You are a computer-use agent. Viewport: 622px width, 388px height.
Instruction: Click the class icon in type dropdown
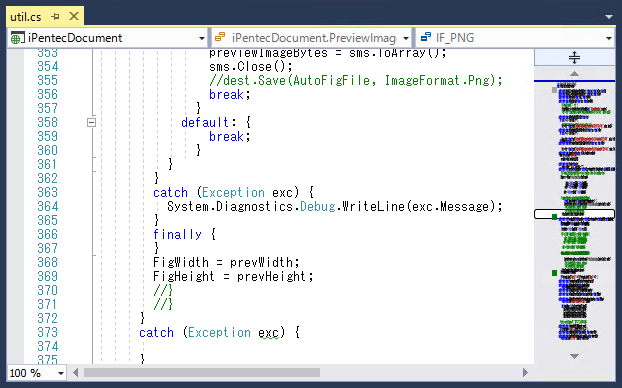219,37
